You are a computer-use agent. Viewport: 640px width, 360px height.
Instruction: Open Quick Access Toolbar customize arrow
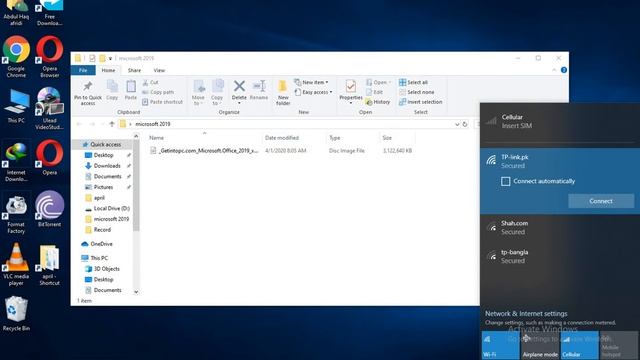click(110, 58)
